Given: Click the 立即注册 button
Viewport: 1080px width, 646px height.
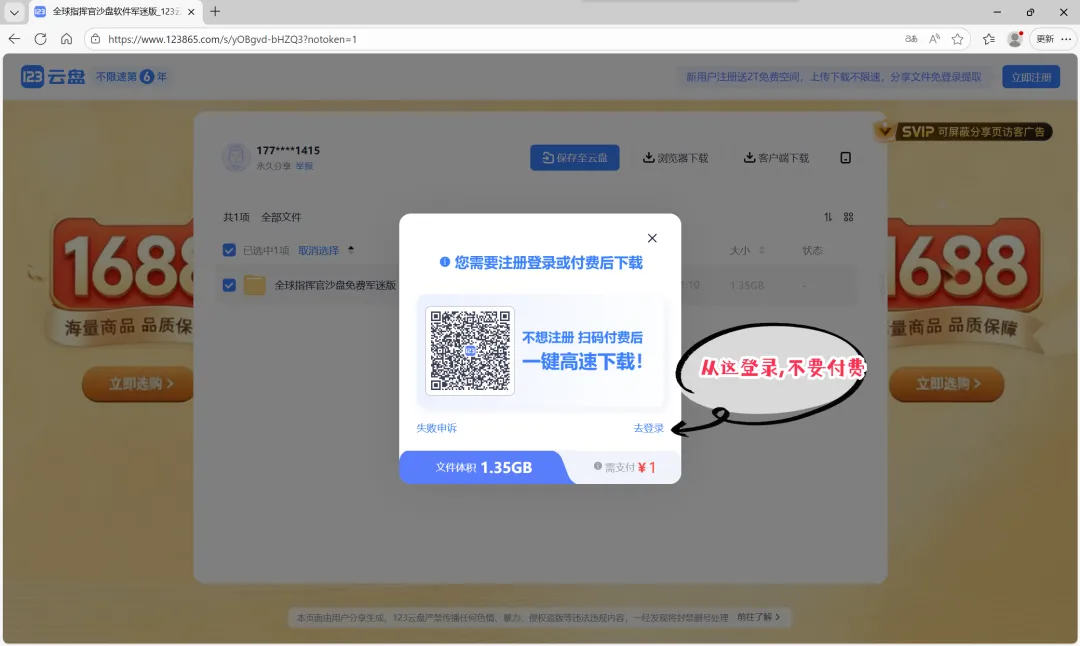Looking at the screenshot, I should (1030, 77).
